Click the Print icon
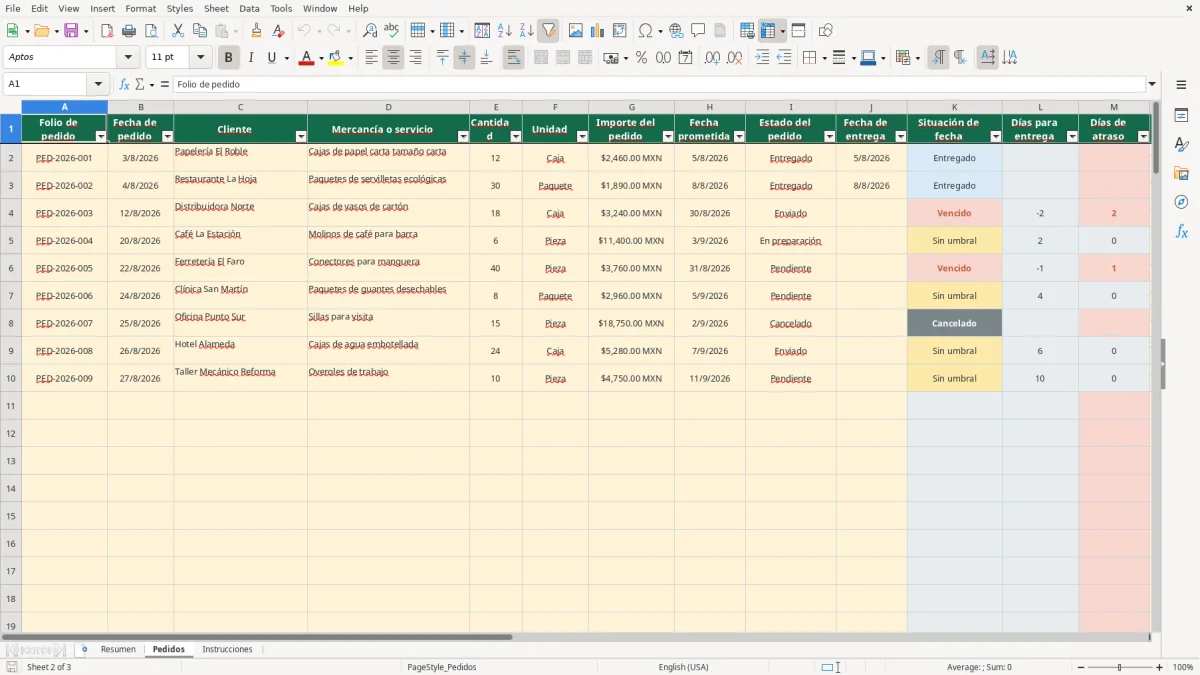This screenshot has width=1200, height=675. pos(129,31)
